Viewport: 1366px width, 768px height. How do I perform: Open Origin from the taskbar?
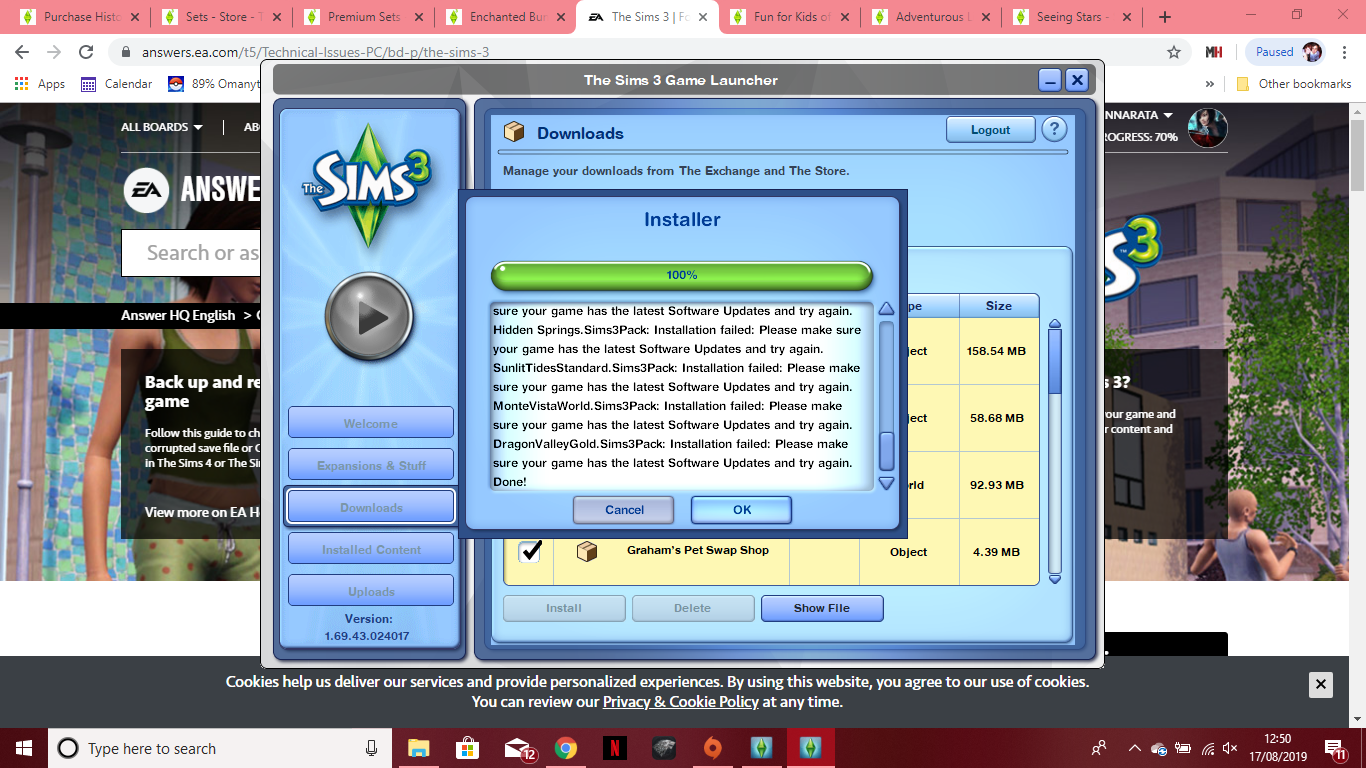(712, 748)
